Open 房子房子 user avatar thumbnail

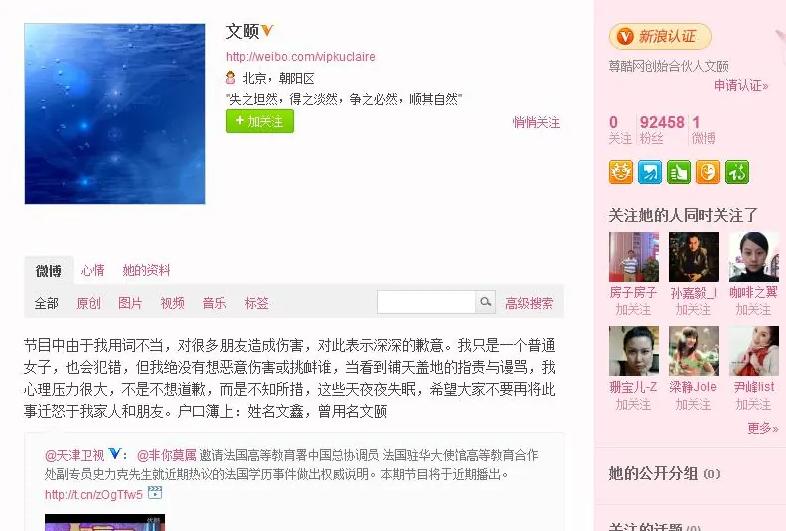click(x=634, y=257)
